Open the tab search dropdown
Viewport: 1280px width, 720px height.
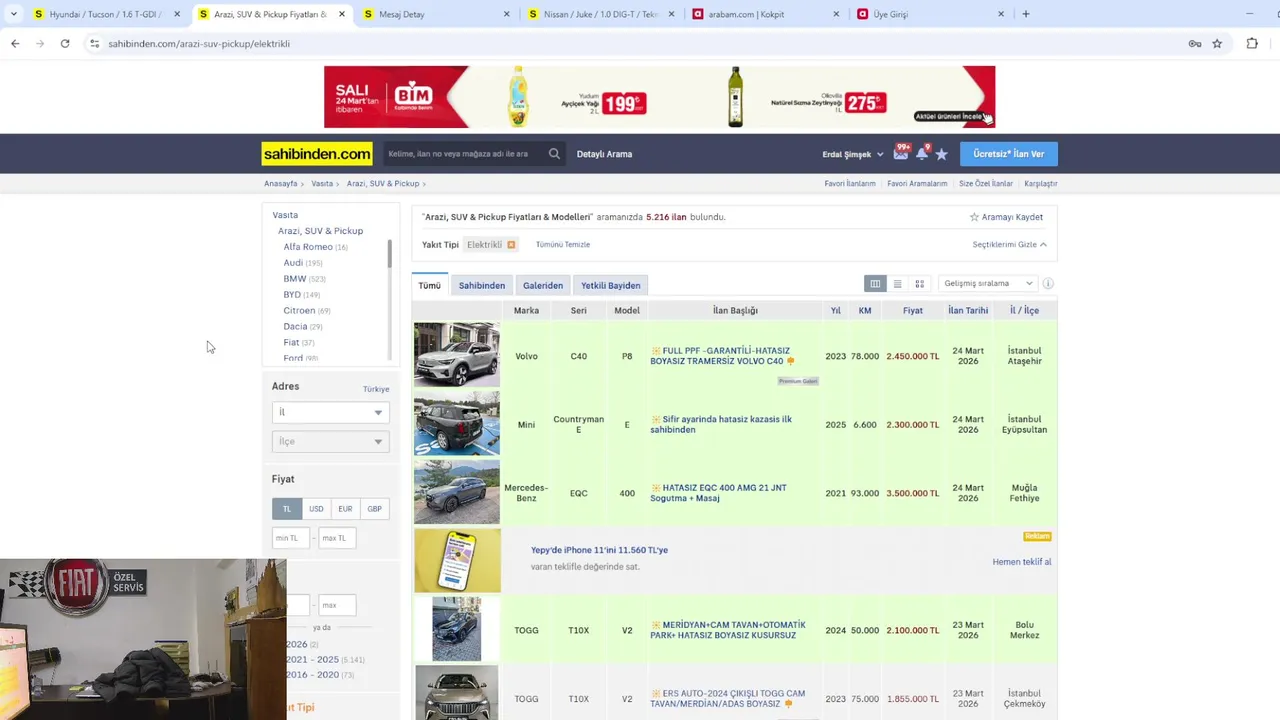tap(13, 14)
